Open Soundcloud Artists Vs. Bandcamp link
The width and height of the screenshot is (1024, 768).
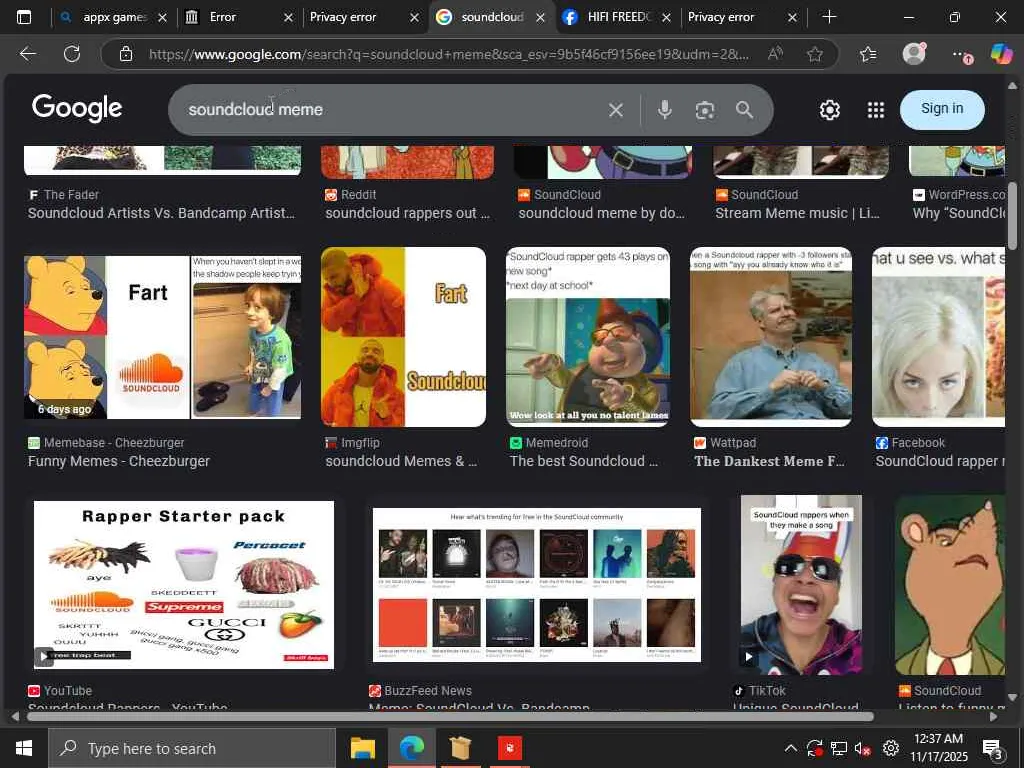pyautogui.click(x=161, y=213)
